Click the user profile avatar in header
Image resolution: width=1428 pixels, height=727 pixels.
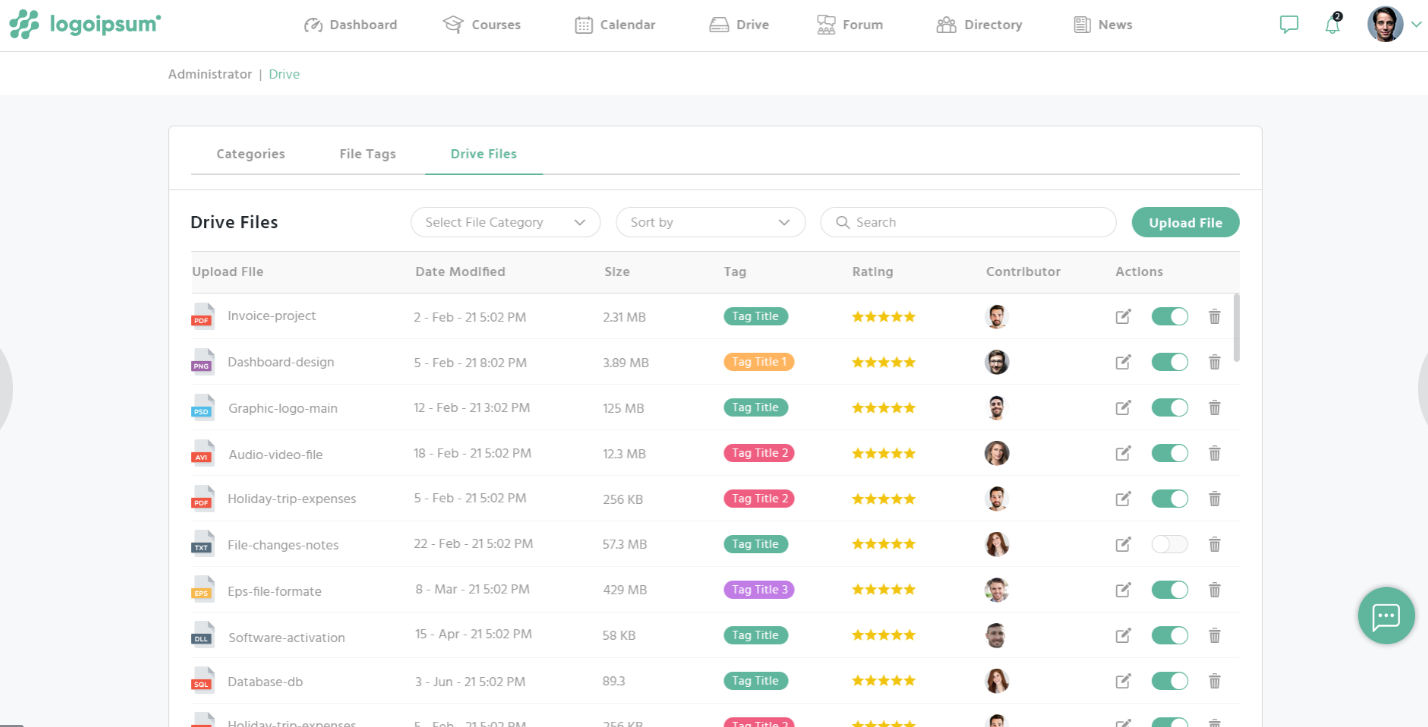click(x=1385, y=24)
